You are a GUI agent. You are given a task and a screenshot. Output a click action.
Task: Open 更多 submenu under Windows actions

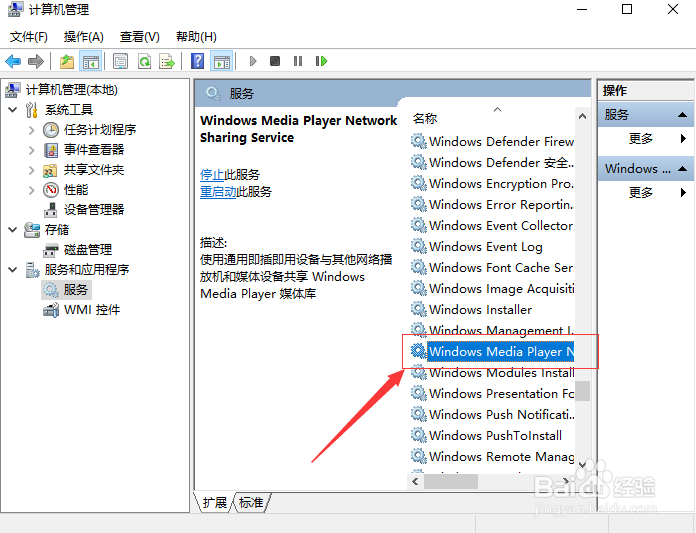point(641,193)
